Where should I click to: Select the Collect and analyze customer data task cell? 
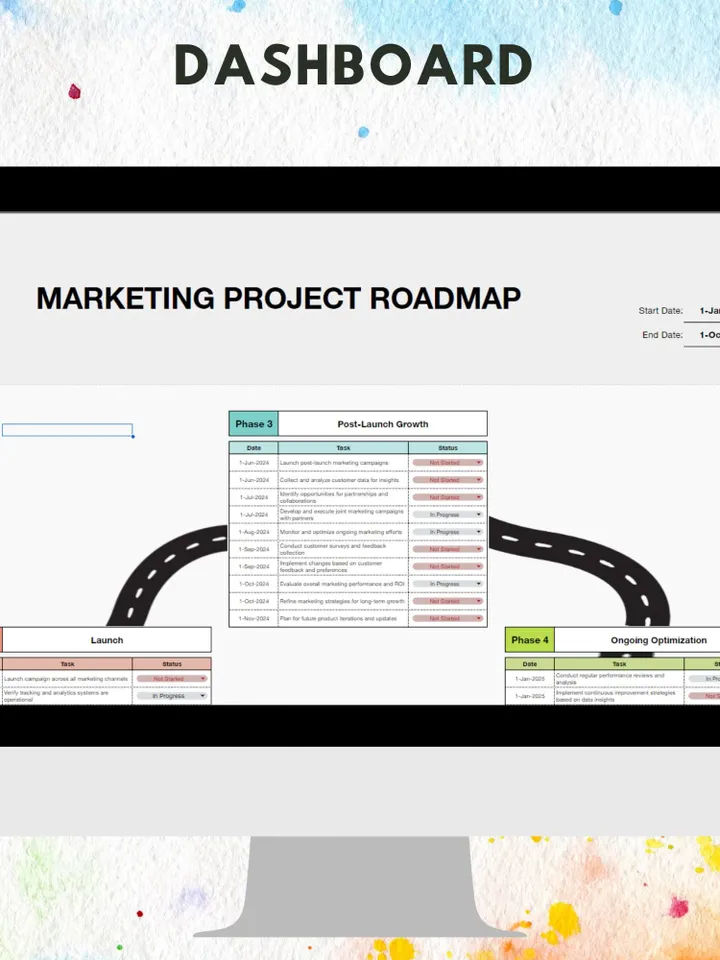point(343,480)
